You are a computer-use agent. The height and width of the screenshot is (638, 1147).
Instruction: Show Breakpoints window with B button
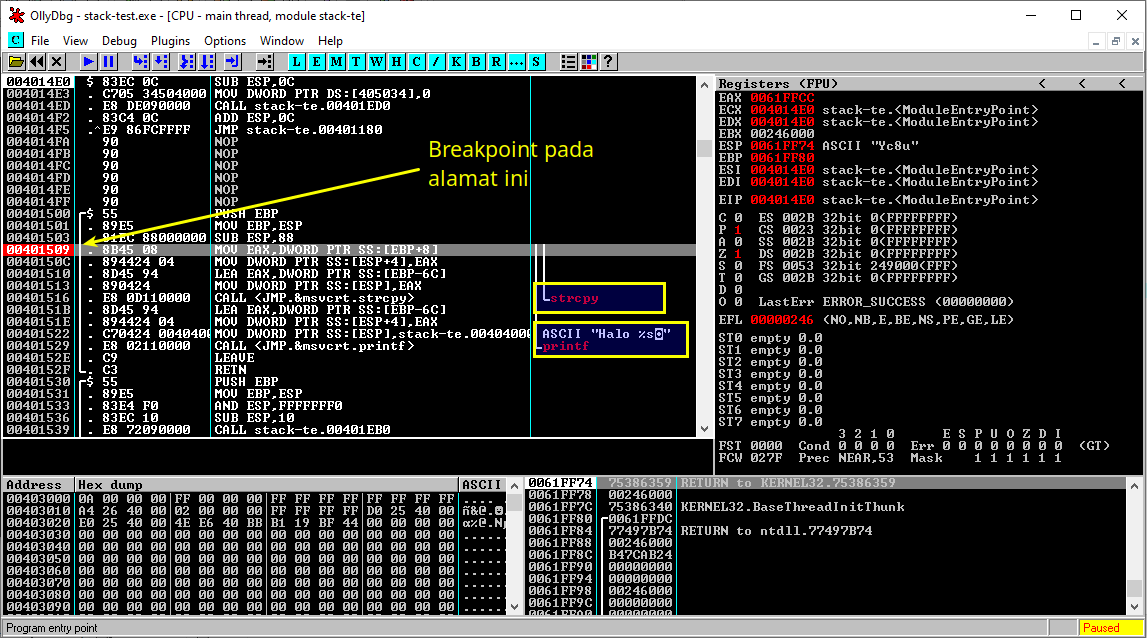(476, 62)
